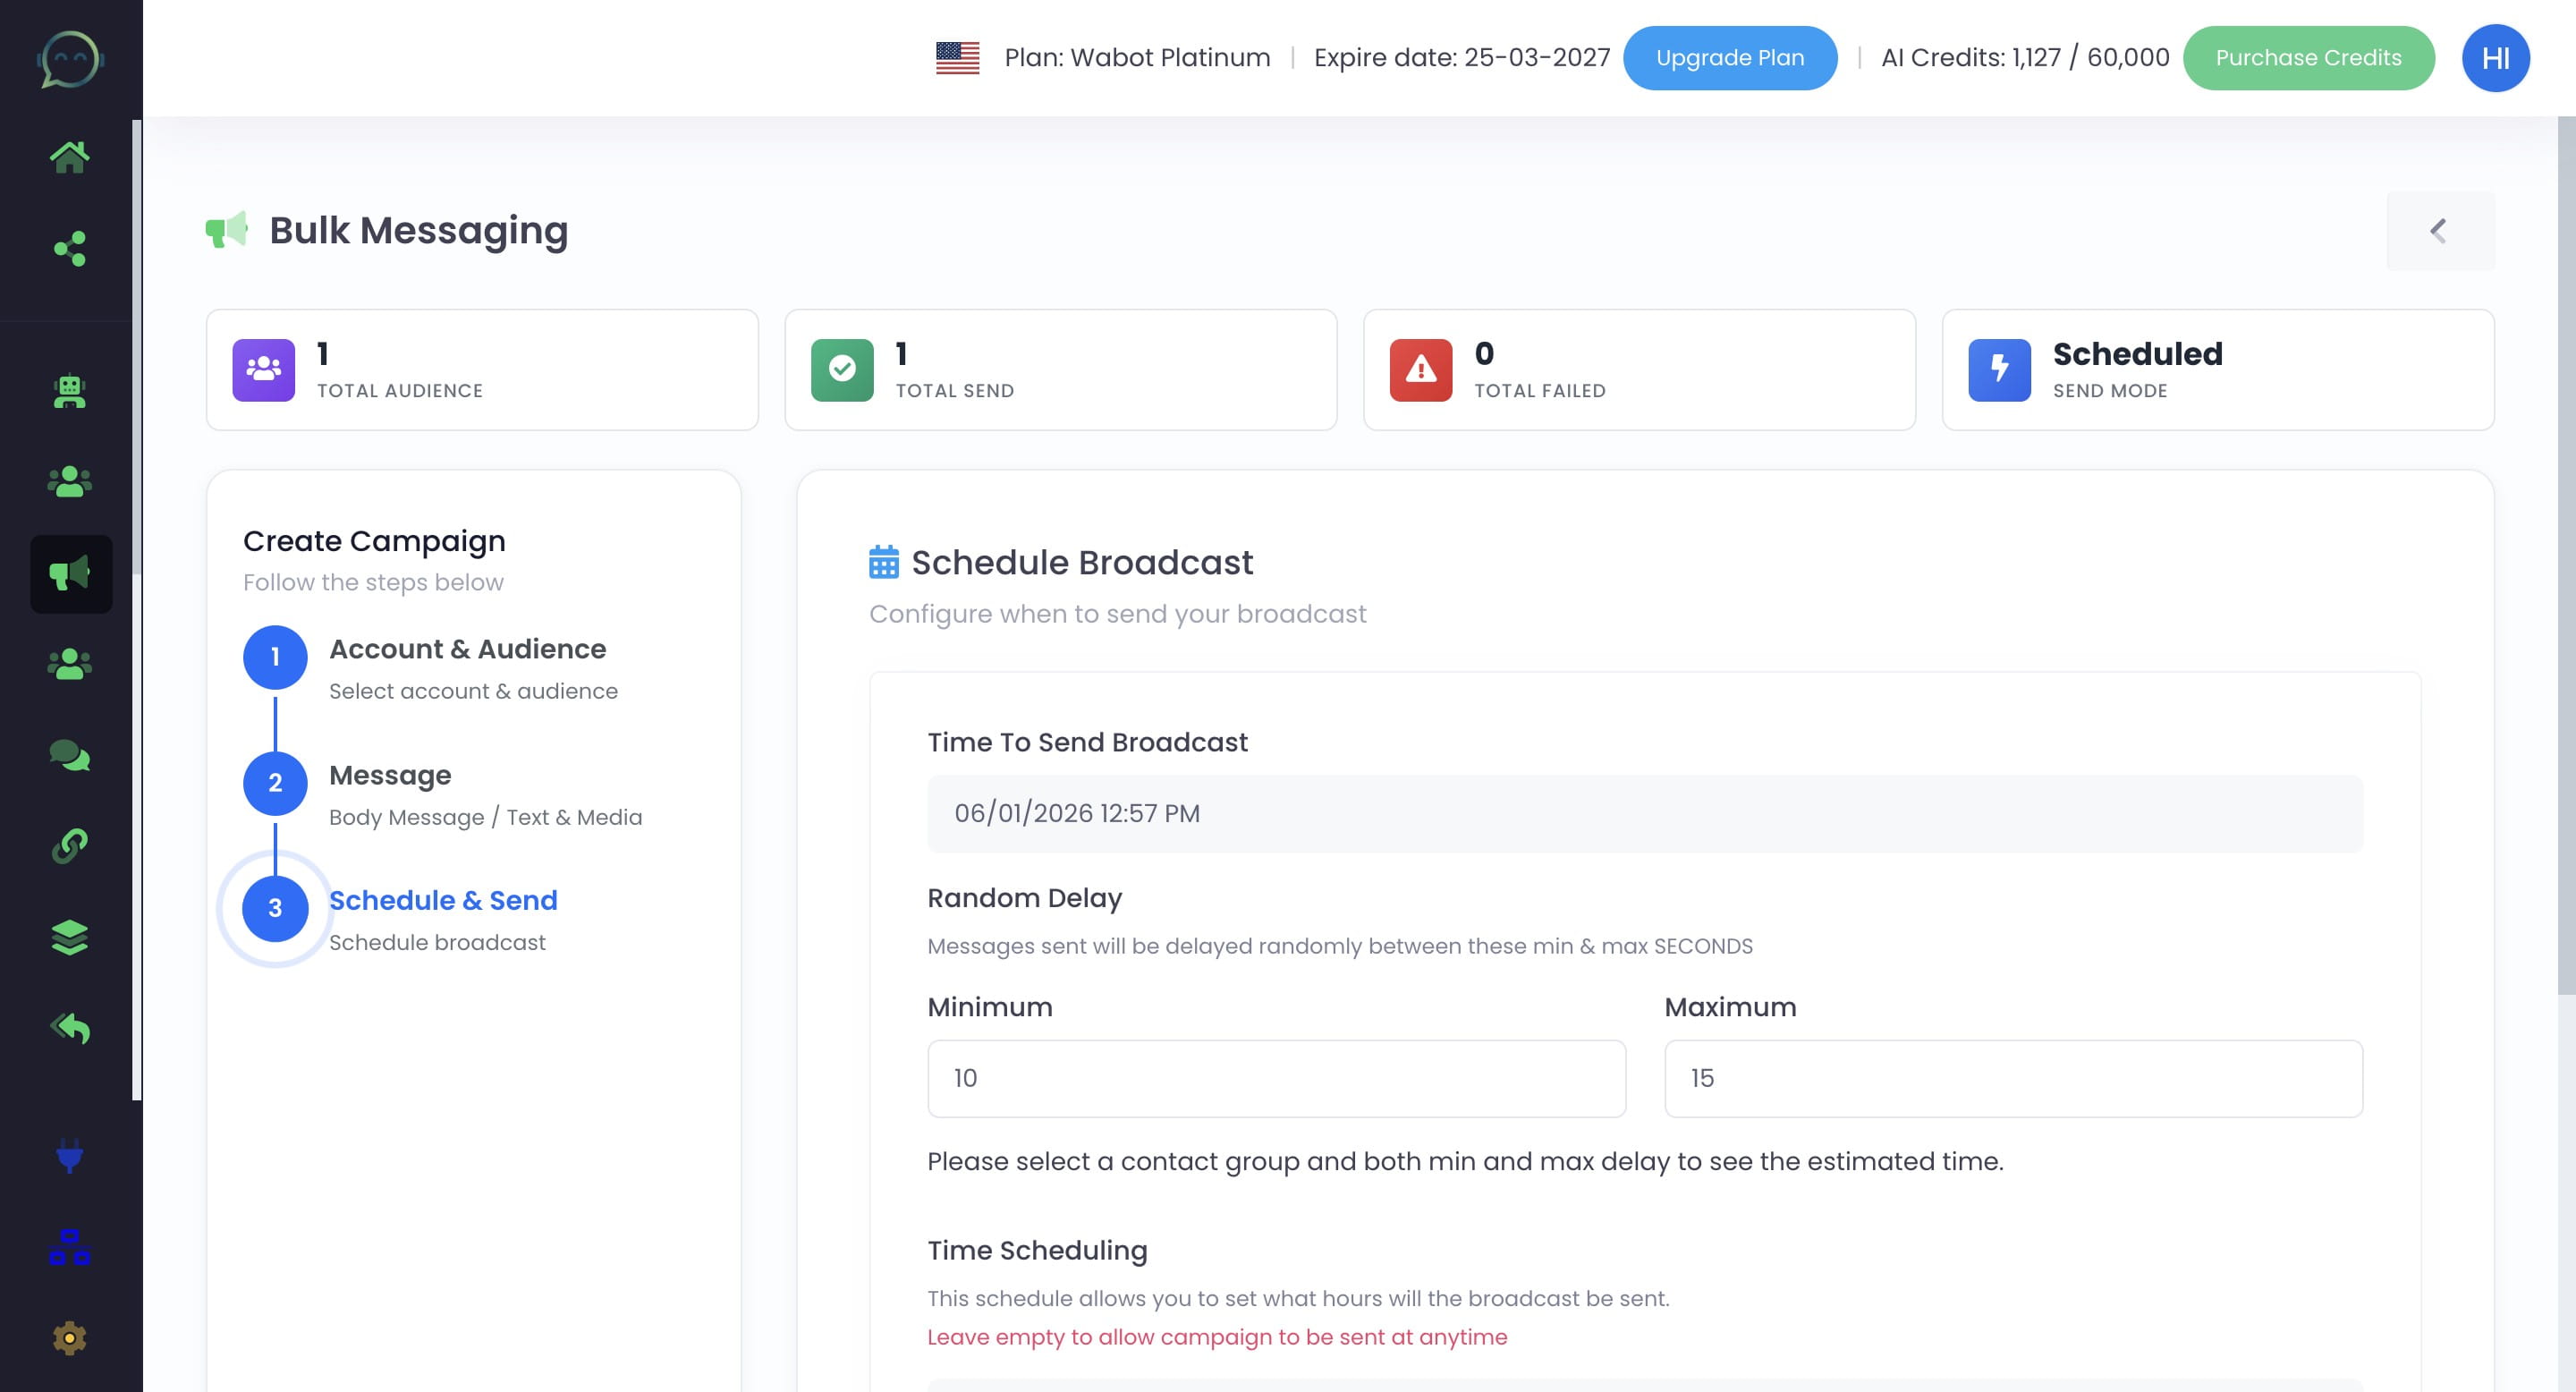The image size is (2576, 1392).
Task: Click the Upgrade Plan button
Action: point(1729,58)
